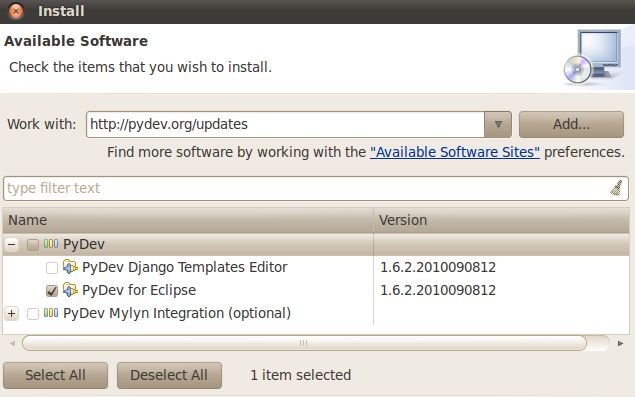The image size is (635, 397).
Task: Check the PyDev category checkbox
Action: [32, 244]
